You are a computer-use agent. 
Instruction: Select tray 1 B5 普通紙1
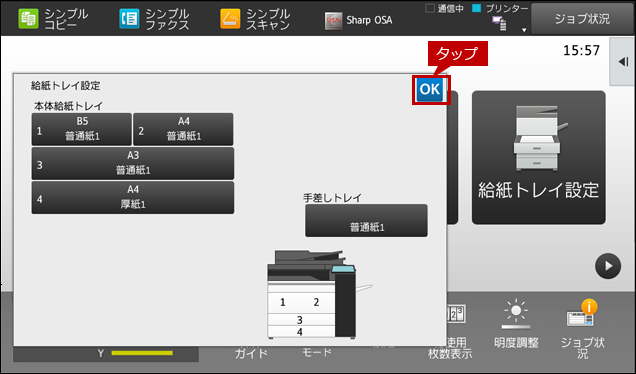(82, 129)
